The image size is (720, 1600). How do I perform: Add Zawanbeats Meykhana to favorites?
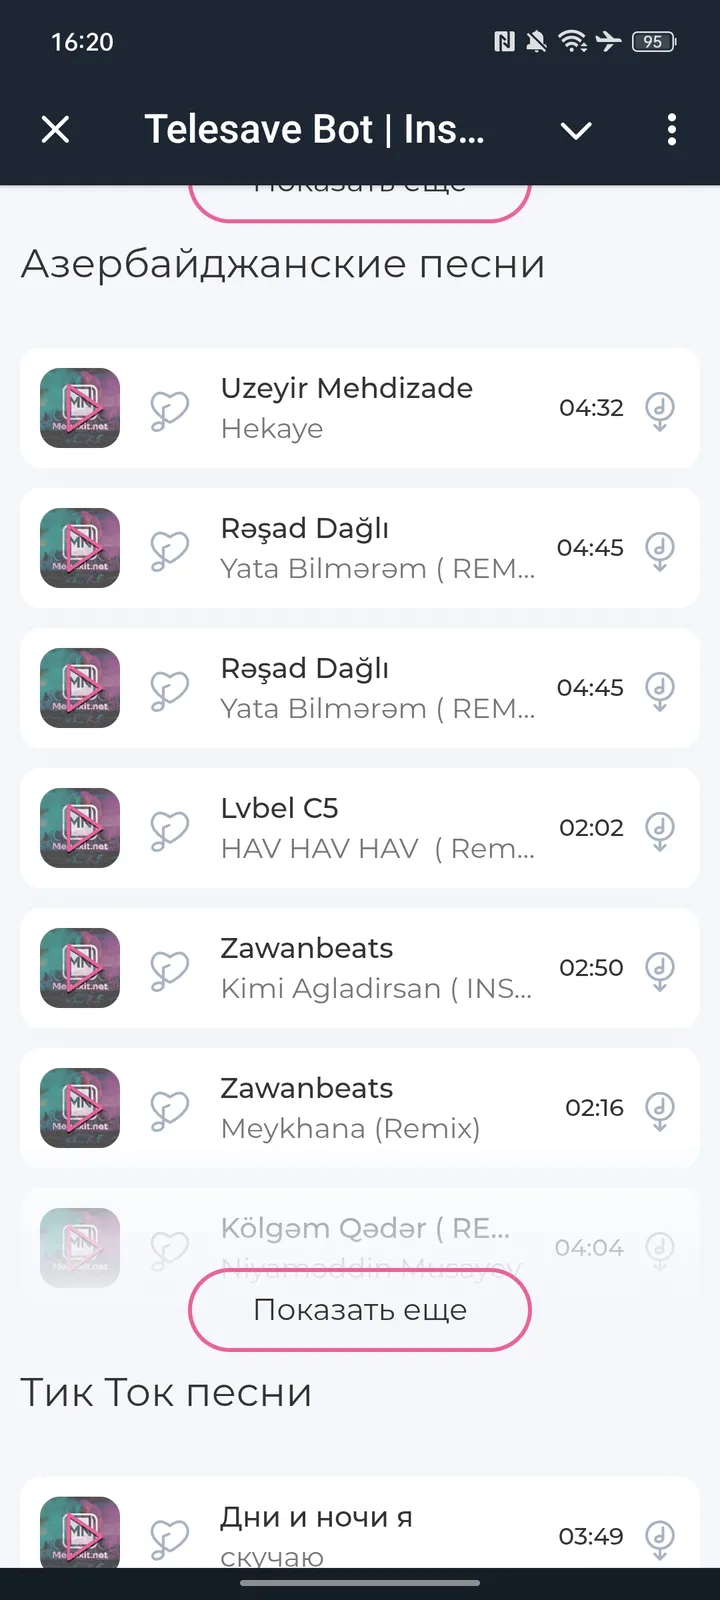169,1109
